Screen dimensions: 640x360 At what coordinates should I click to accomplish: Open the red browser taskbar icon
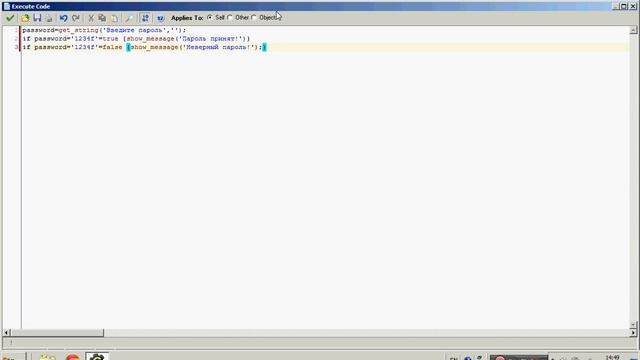coord(72,357)
